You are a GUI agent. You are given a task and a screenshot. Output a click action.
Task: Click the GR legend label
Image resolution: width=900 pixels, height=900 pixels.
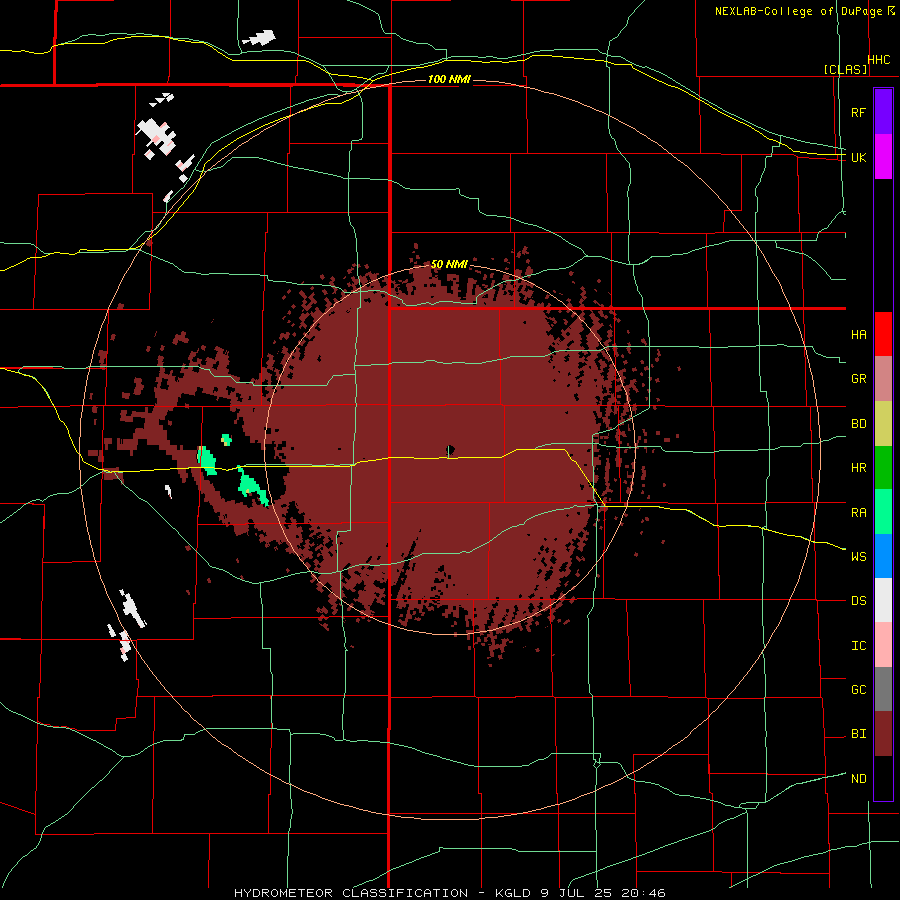858,379
